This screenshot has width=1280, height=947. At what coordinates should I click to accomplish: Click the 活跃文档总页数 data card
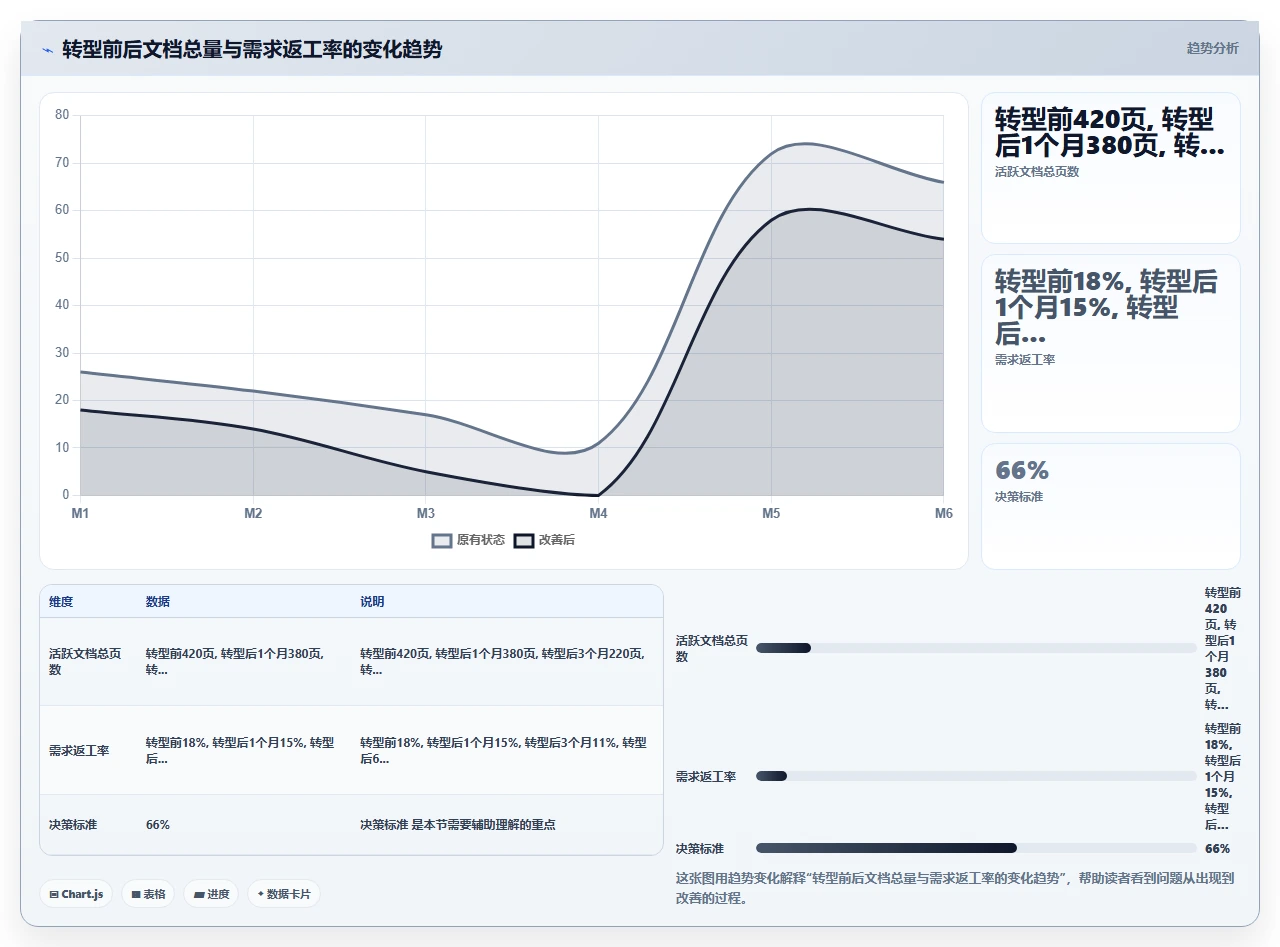click(1111, 168)
